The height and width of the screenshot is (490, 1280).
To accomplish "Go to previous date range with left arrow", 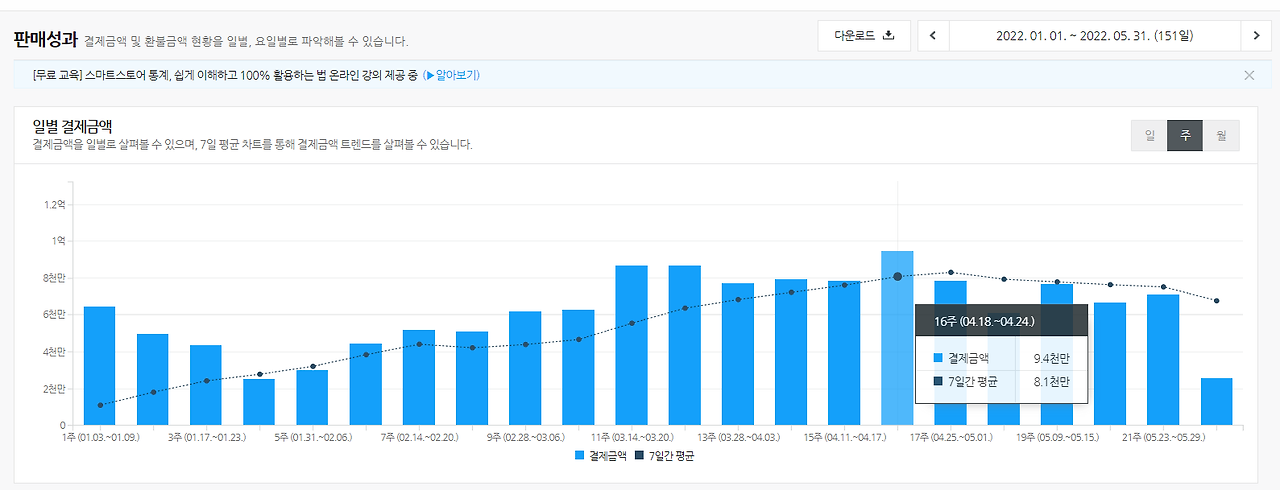I will 933,35.
